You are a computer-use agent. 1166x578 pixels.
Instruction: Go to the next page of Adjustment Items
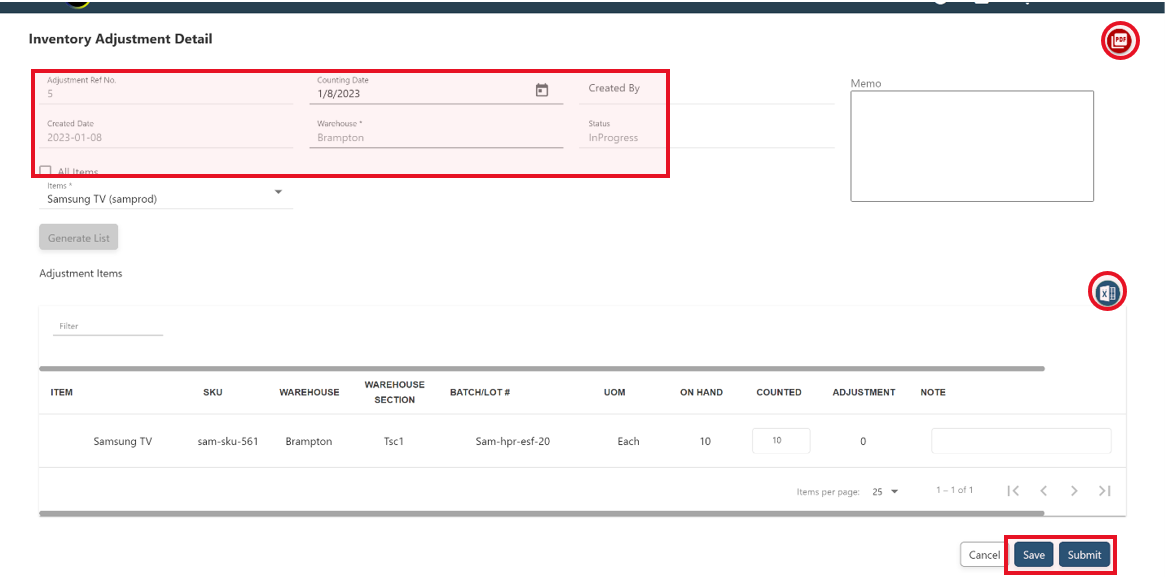[x=1074, y=490]
